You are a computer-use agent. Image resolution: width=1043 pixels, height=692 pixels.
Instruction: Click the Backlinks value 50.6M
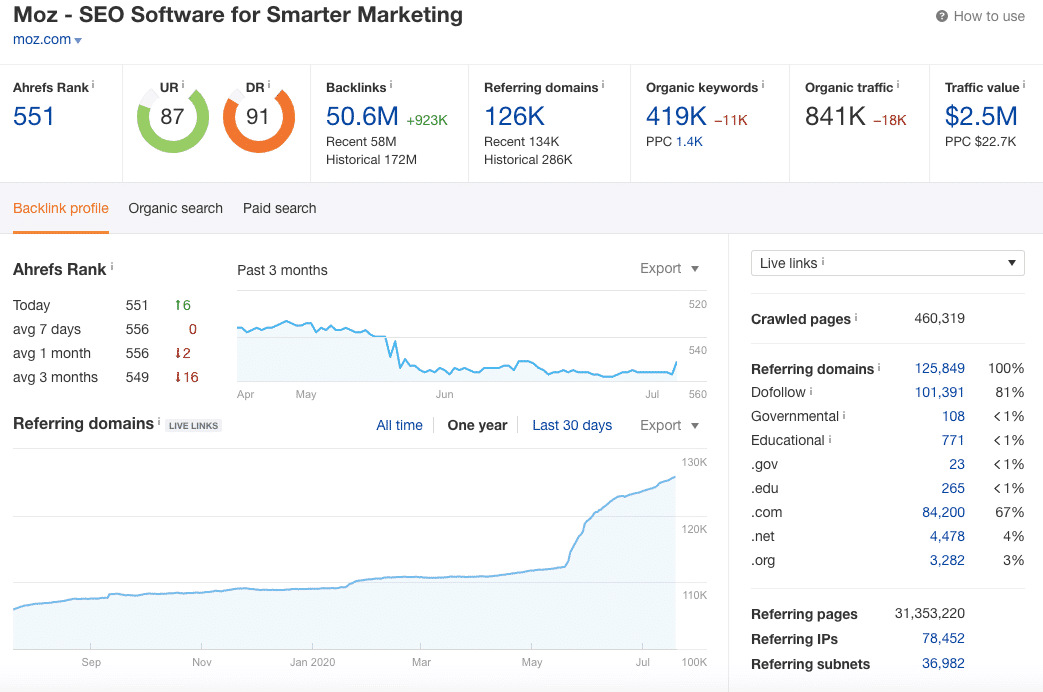click(362, 116)
